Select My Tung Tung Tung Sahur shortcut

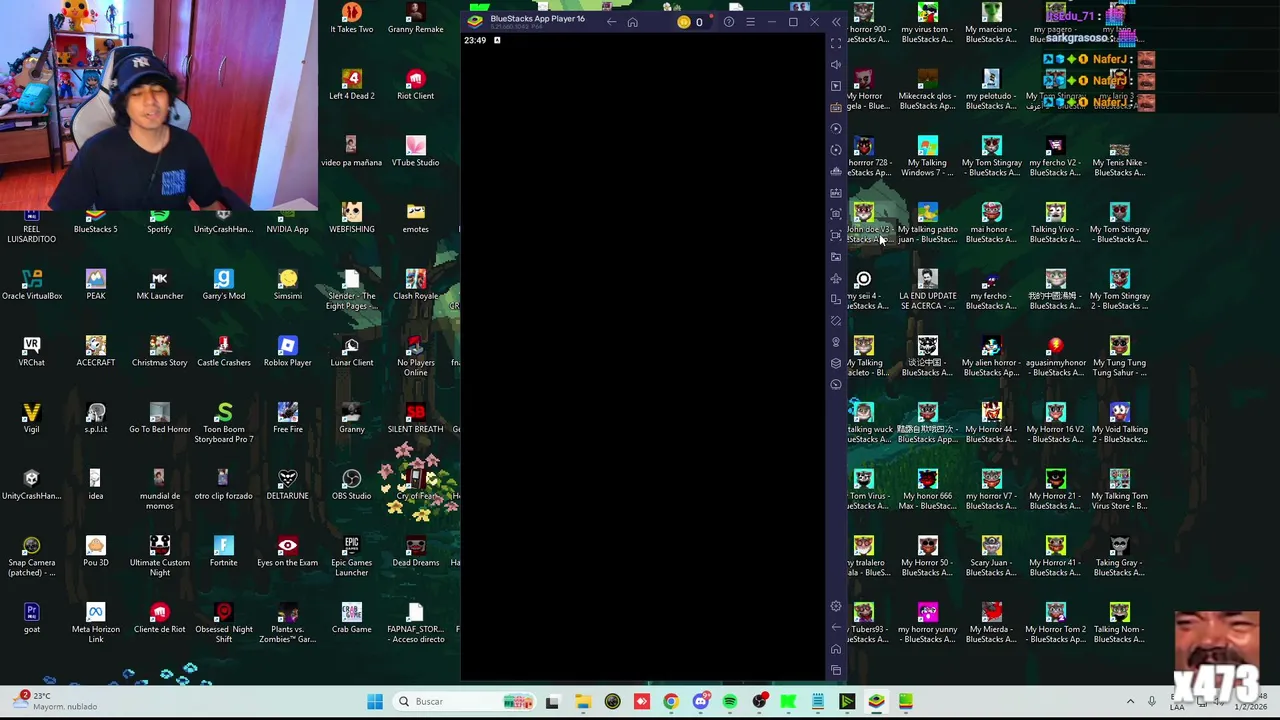point(1119,356)
